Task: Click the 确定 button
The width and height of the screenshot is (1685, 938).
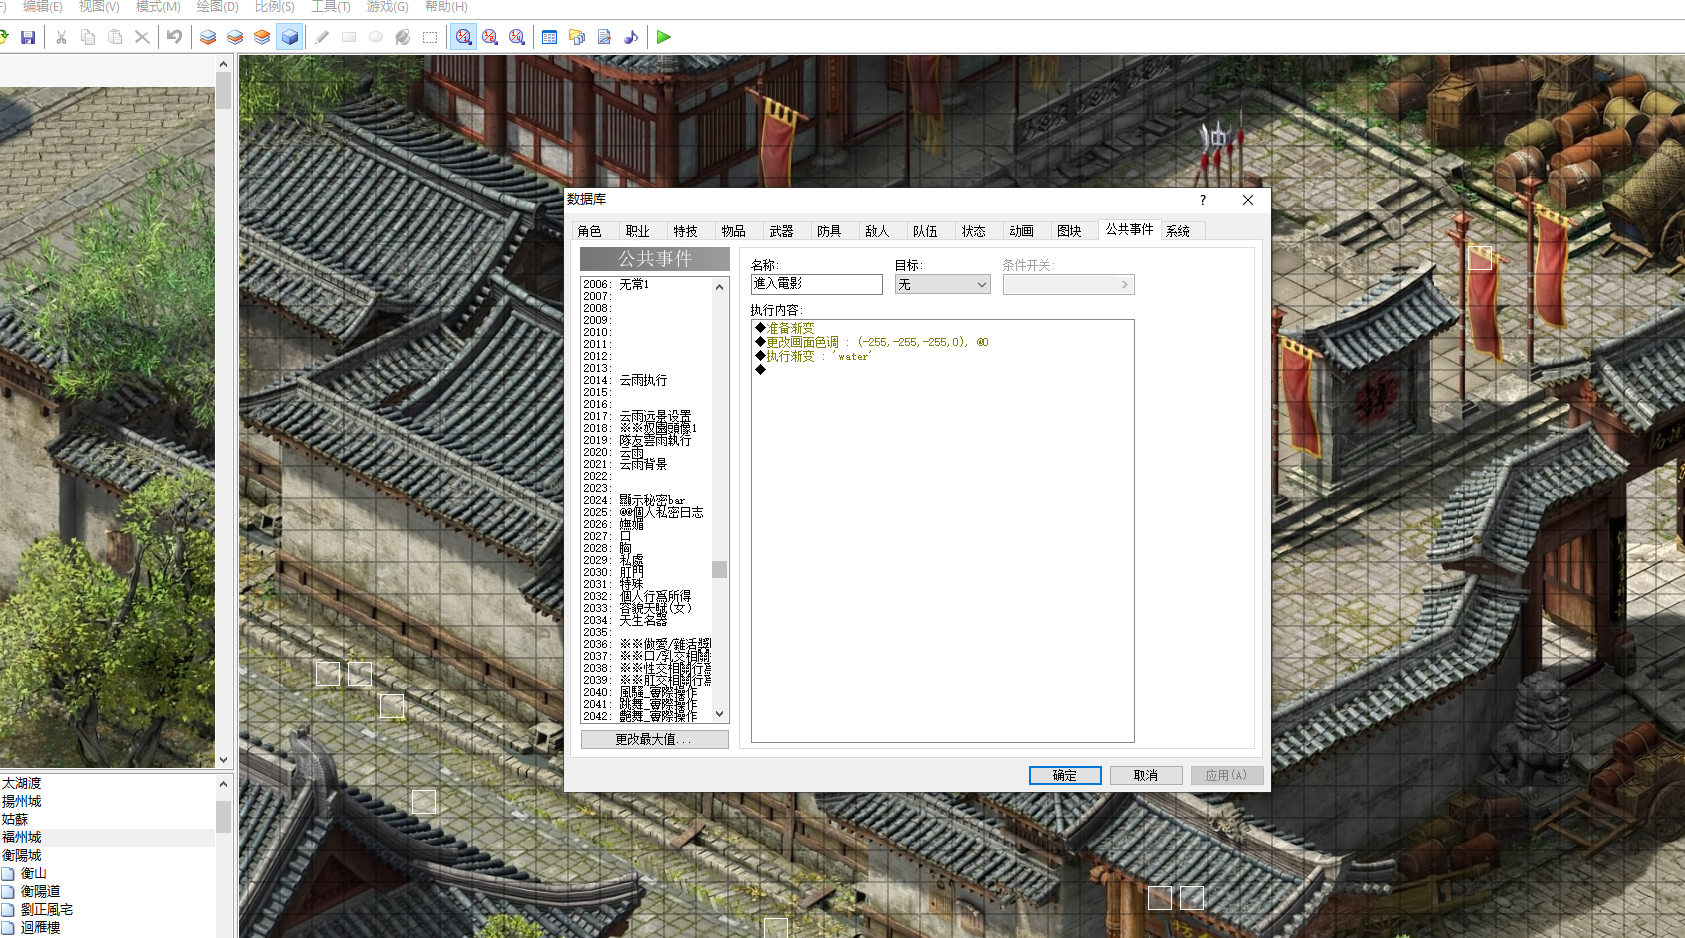Action: pyautogui.click(x=1065, y=775)
